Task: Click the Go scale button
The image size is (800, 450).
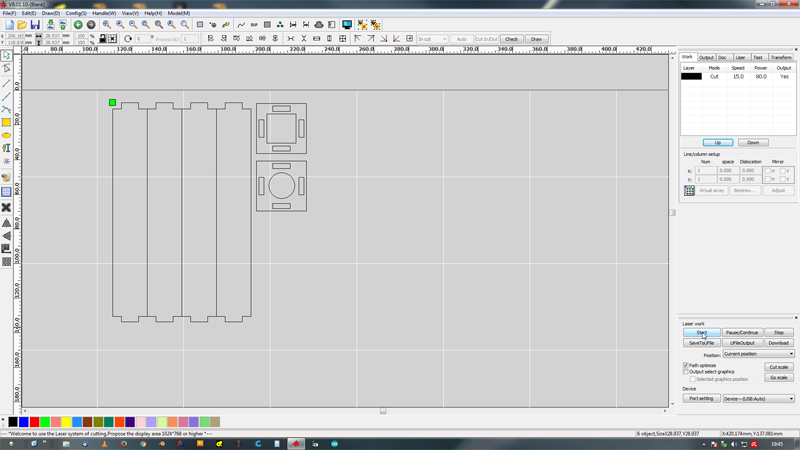Action: tap(779, 378)
